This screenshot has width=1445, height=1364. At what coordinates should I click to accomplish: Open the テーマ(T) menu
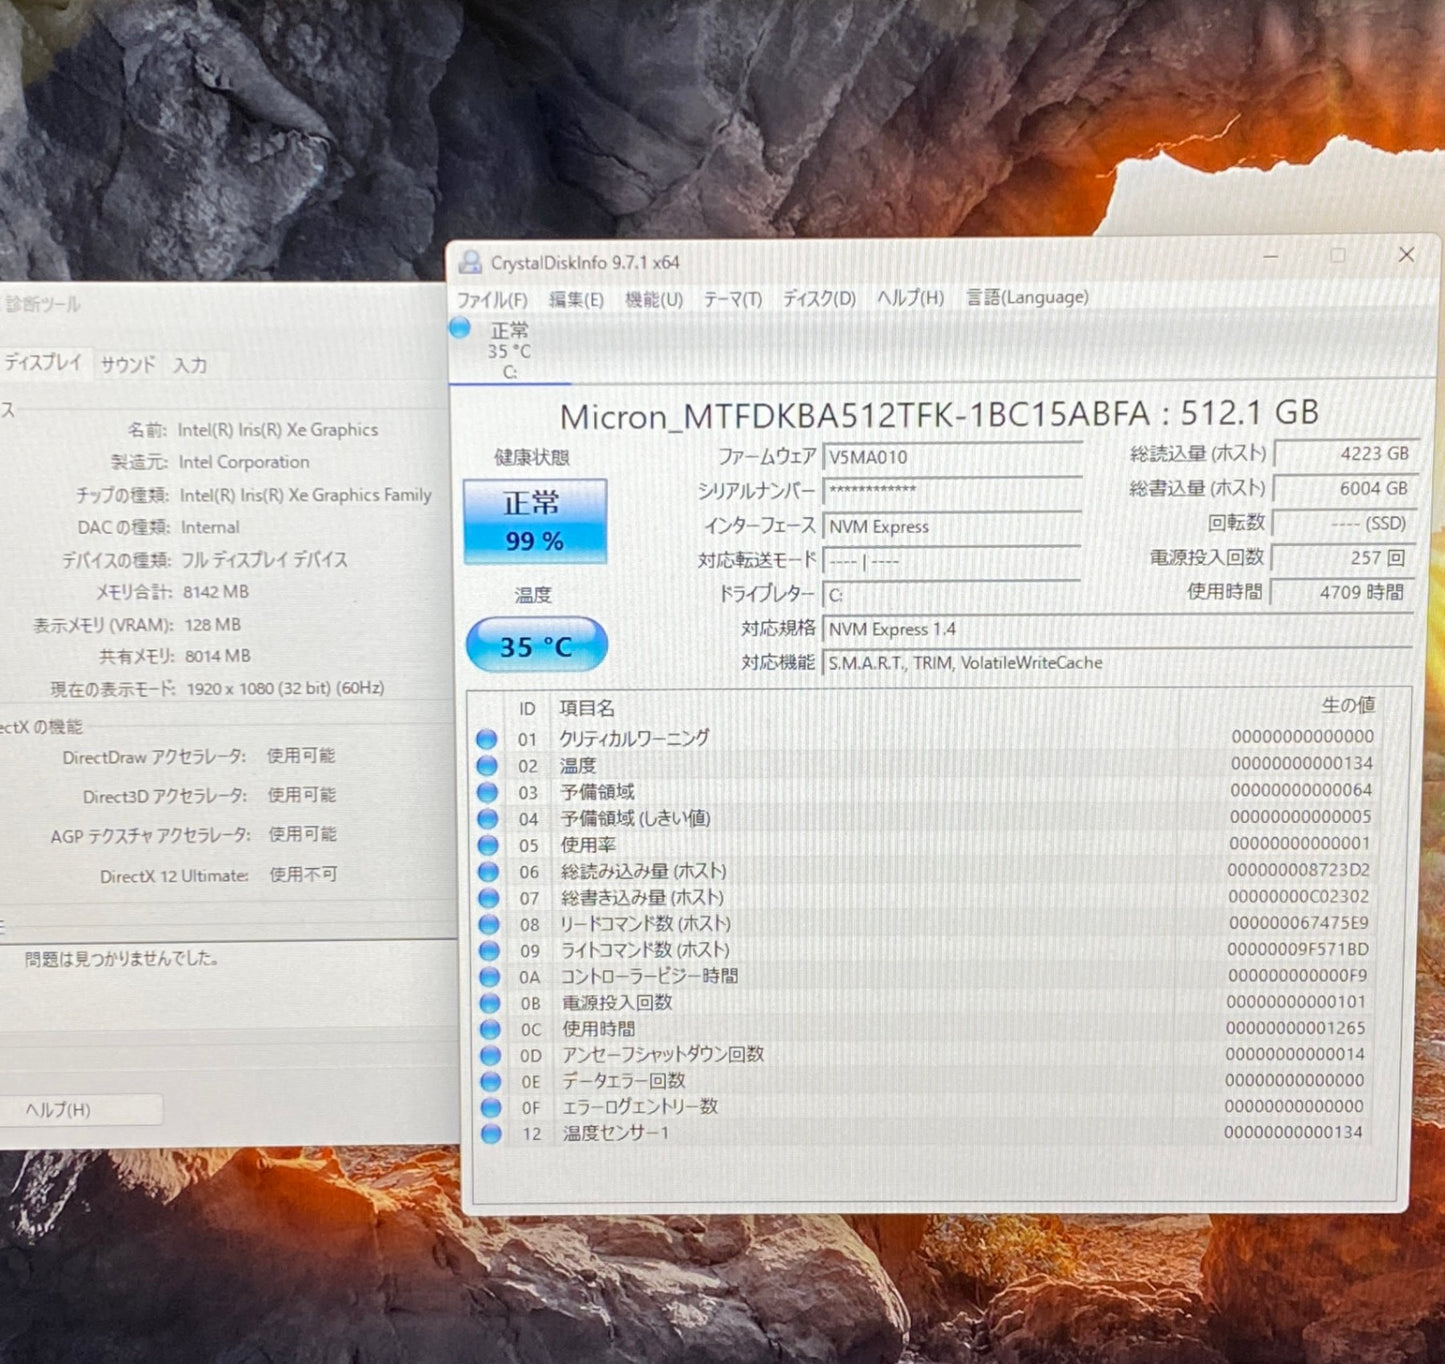click(x=732, y=299)
